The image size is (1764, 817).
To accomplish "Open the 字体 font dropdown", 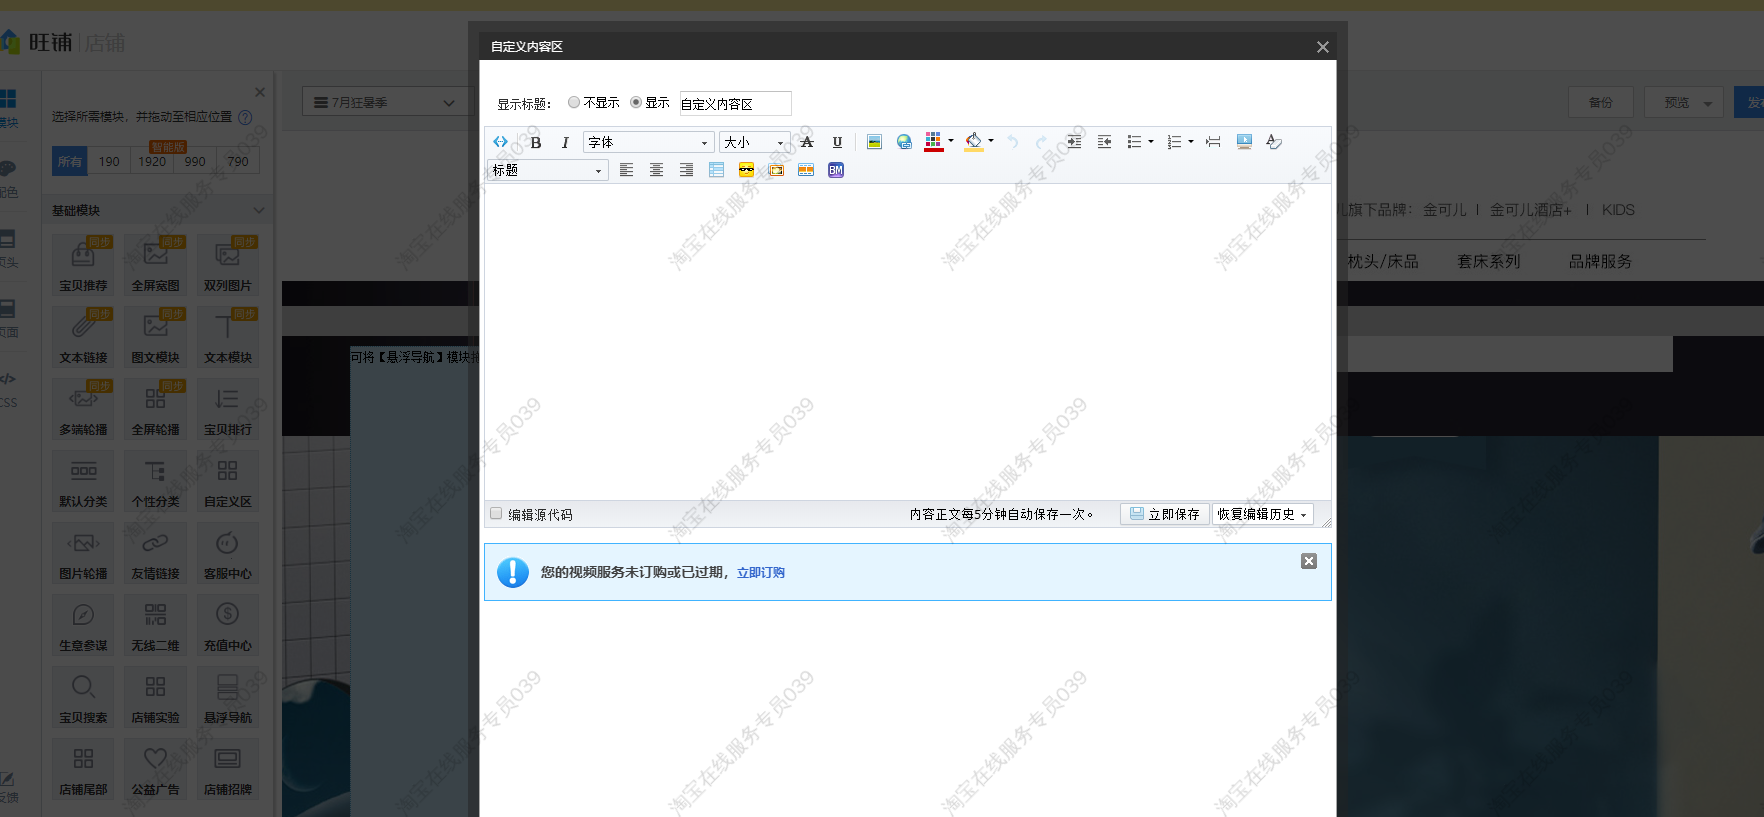I will coord(648,142).
